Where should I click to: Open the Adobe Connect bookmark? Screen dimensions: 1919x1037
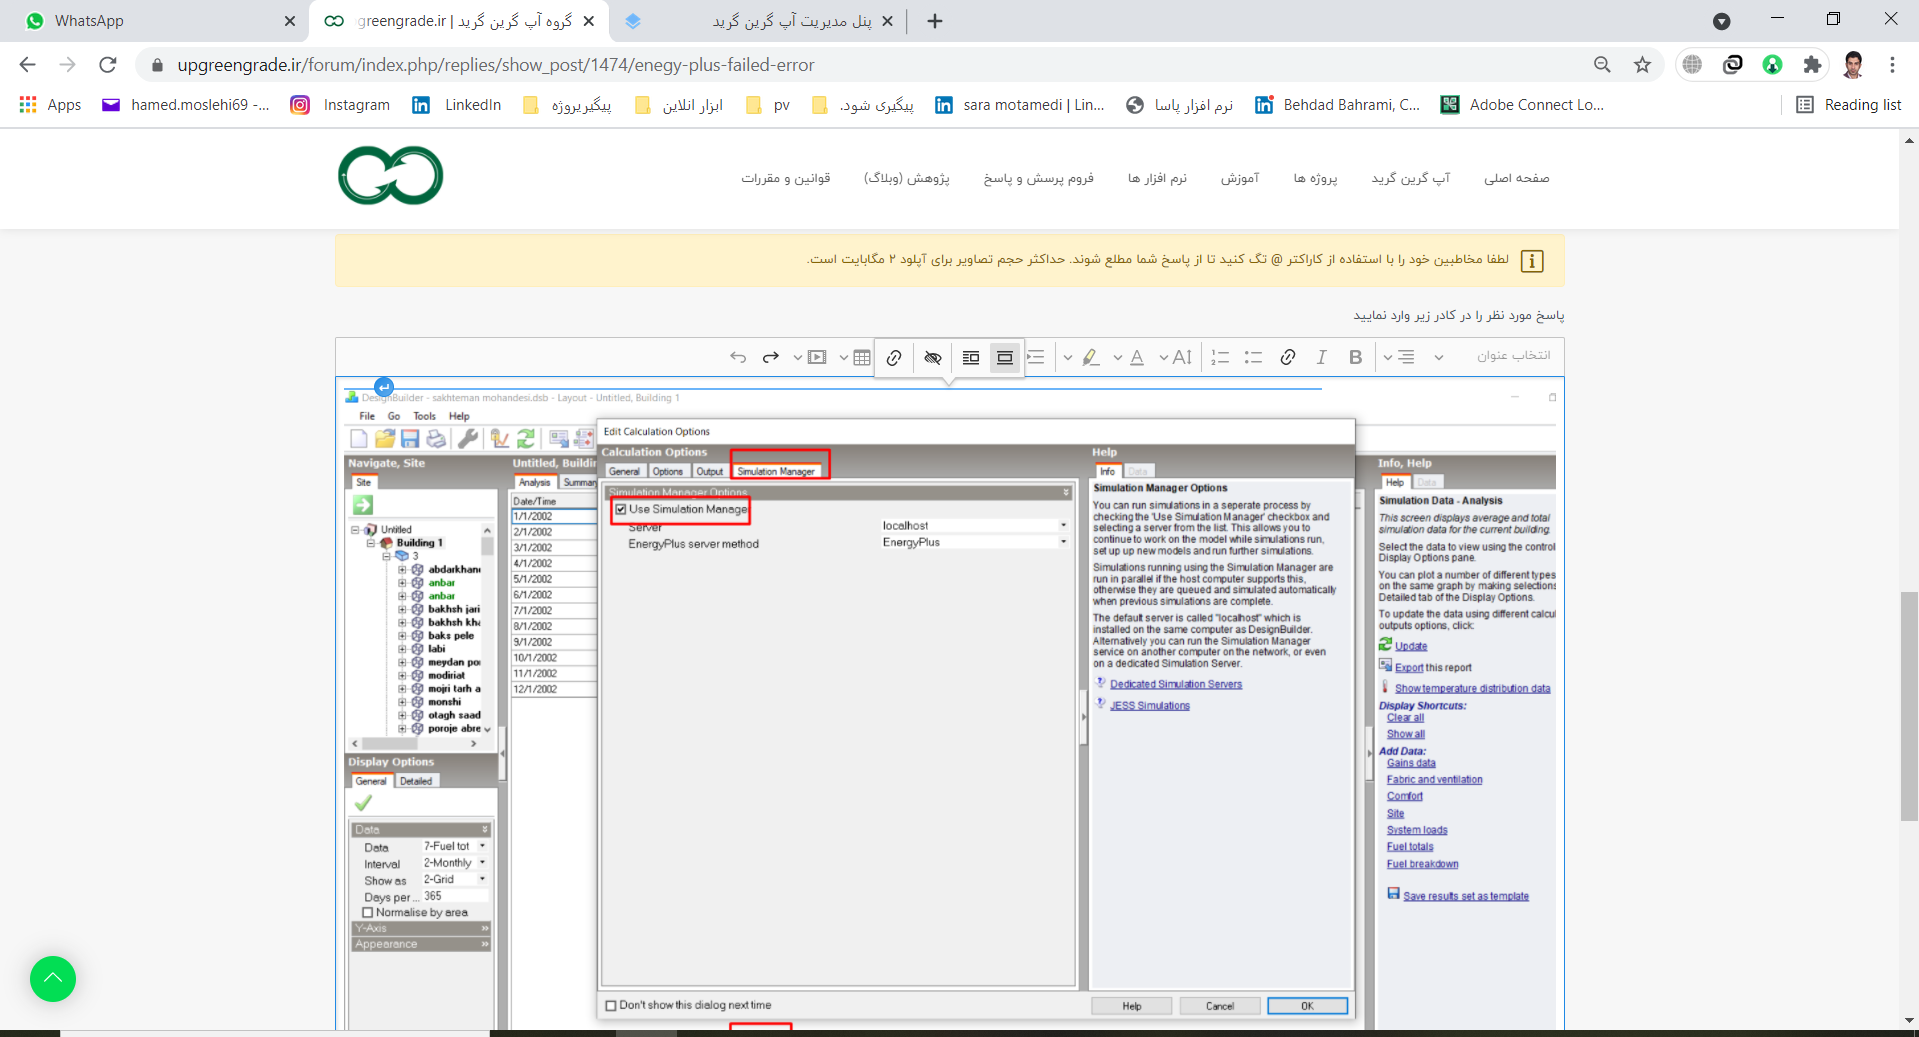point(1522,105)
